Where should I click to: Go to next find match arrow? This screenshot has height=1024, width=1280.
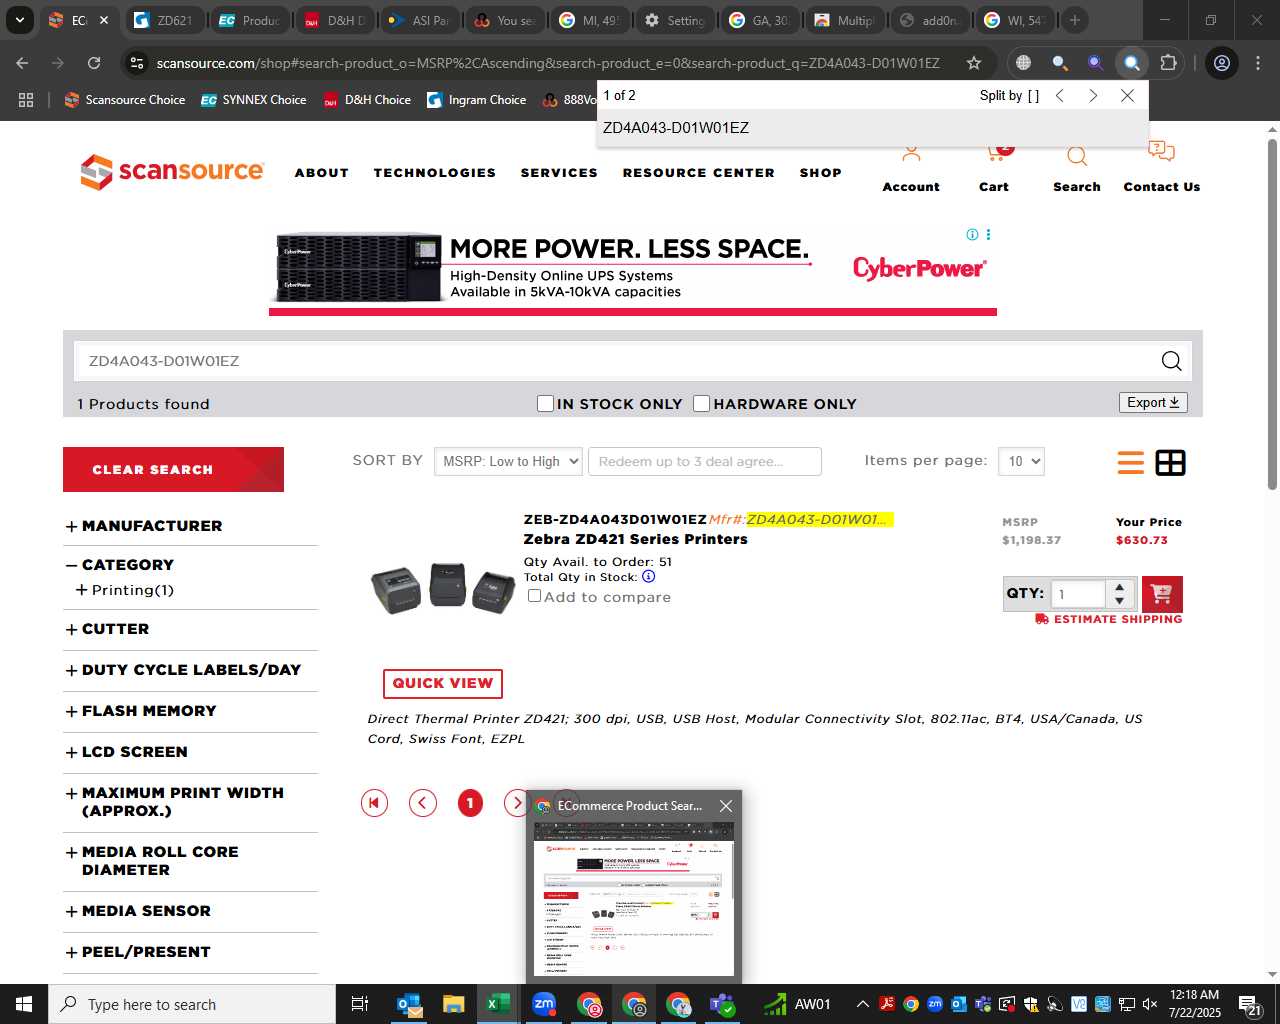(x=1093, y=95)
